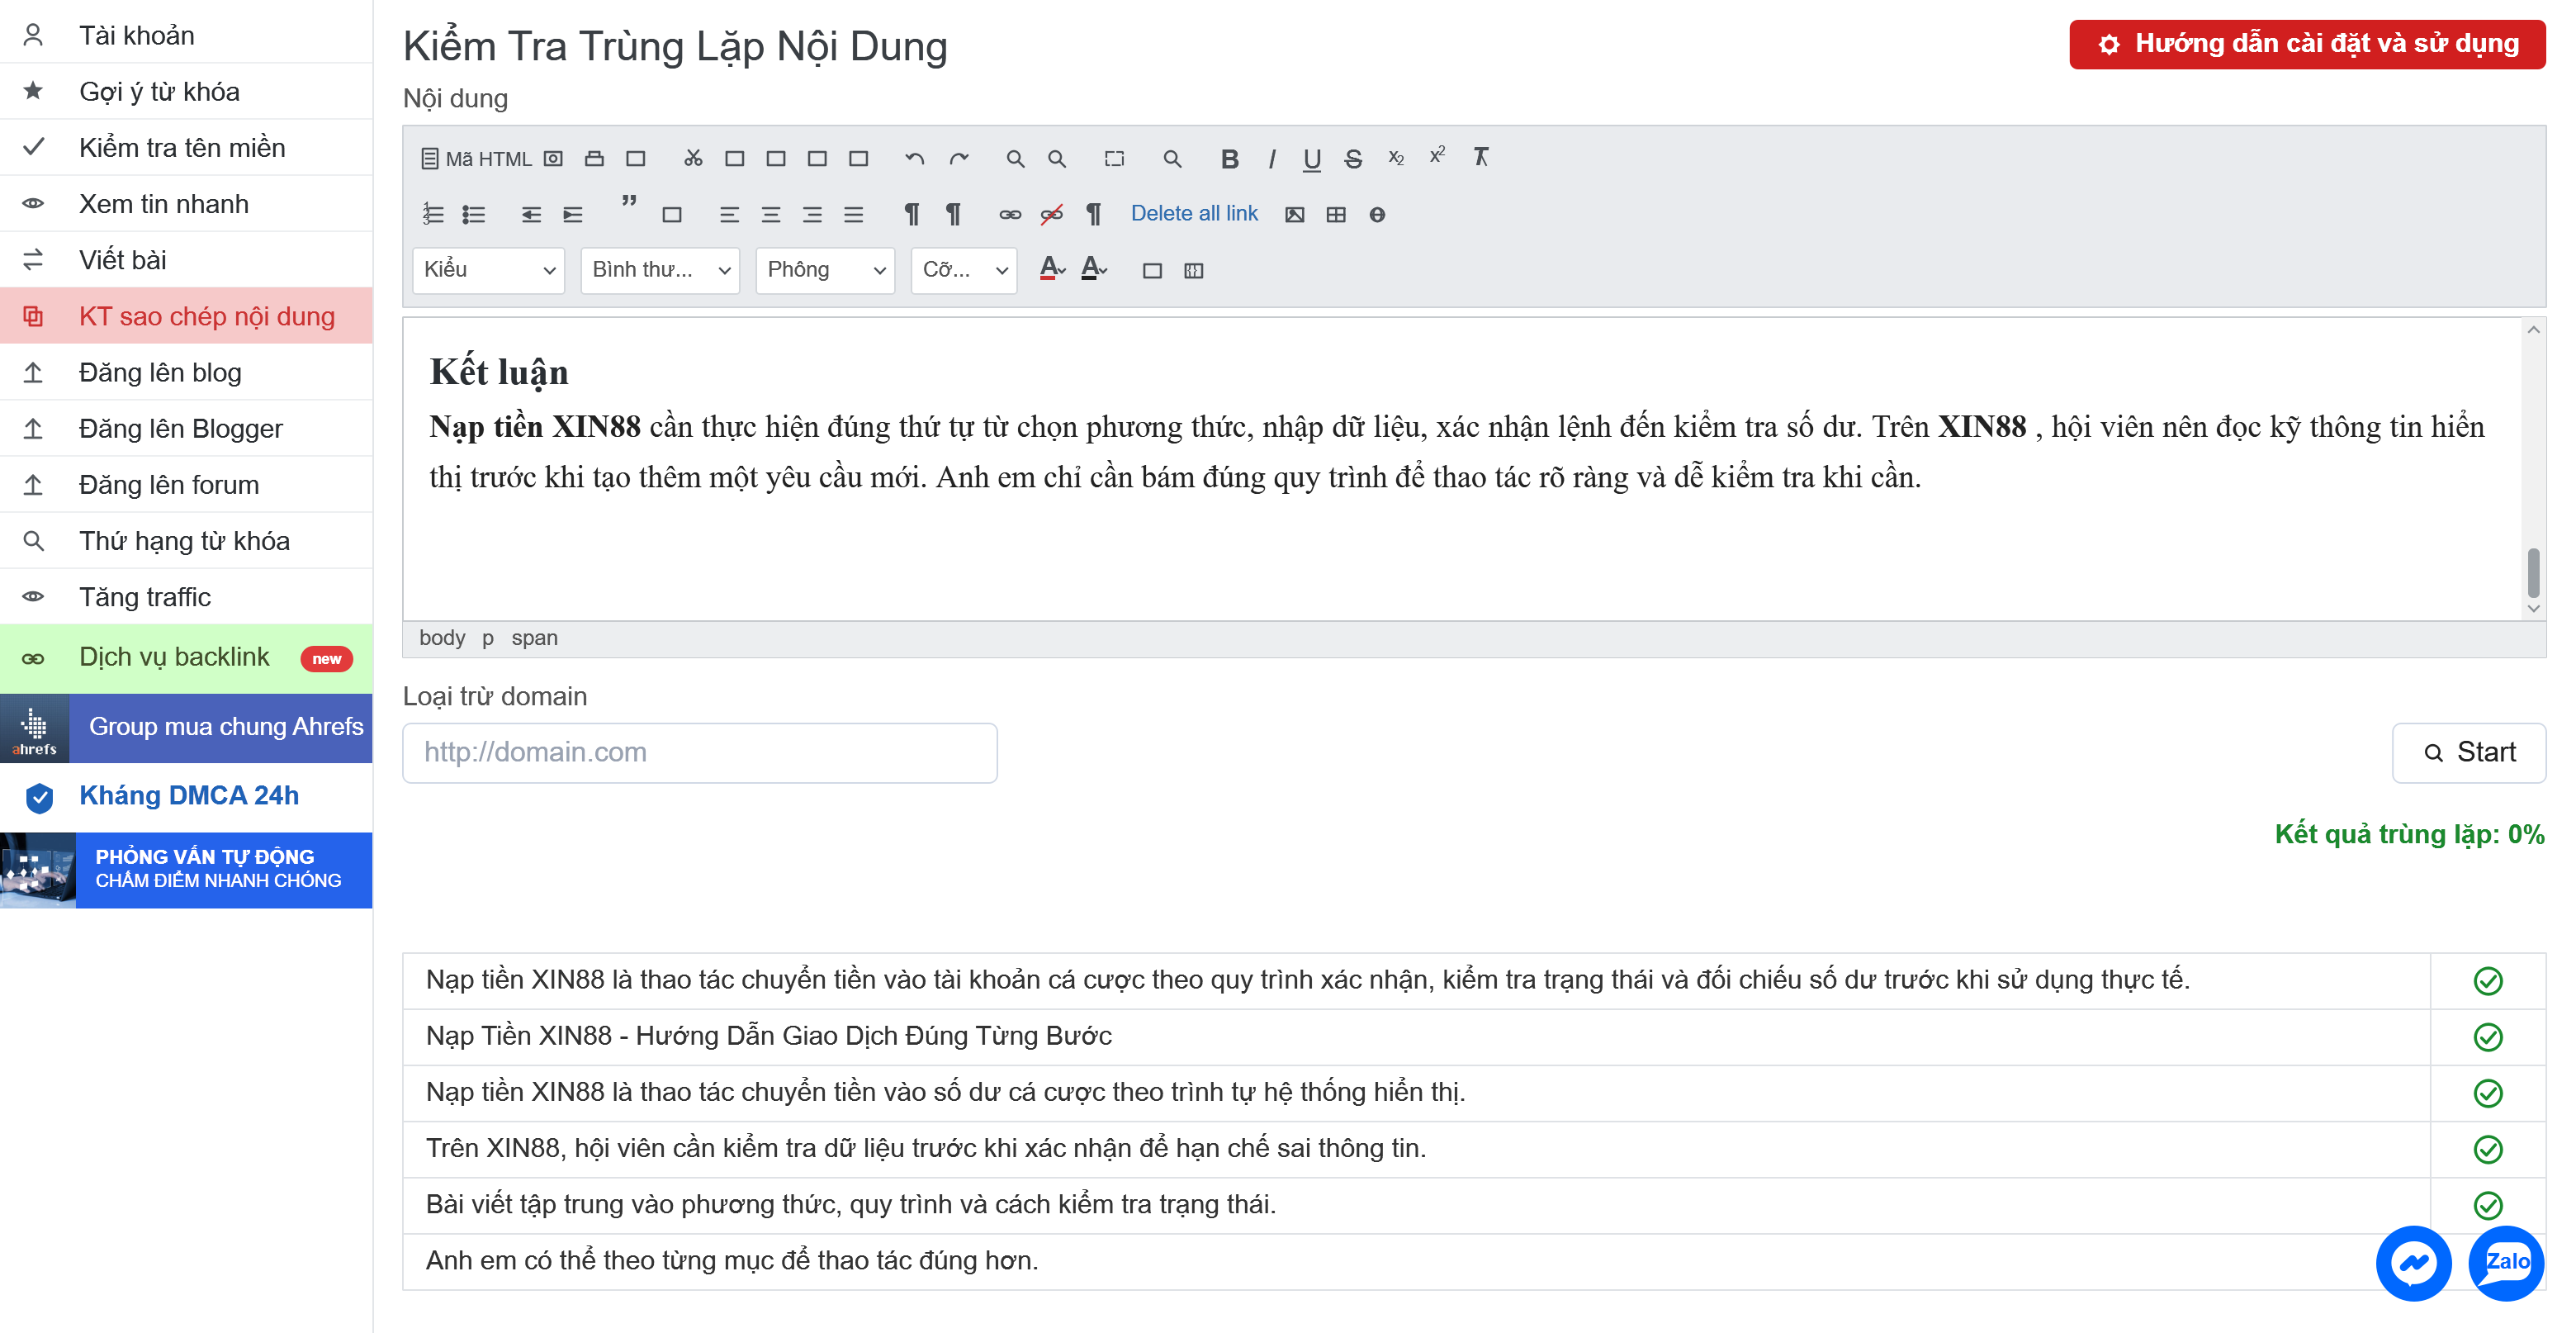
Task: Click the round icon right of table icon
Action: [x=1377, y=214]
